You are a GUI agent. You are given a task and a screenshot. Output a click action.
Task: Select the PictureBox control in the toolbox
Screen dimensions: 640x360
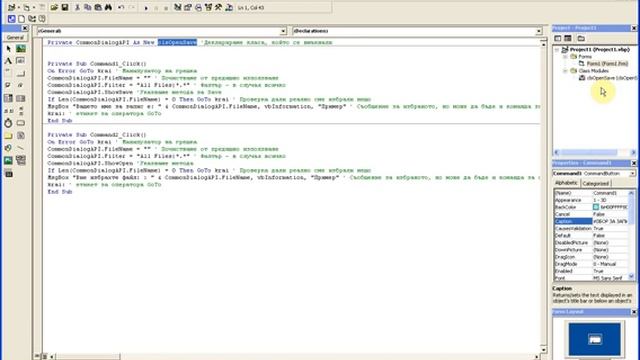coord(20,49)
